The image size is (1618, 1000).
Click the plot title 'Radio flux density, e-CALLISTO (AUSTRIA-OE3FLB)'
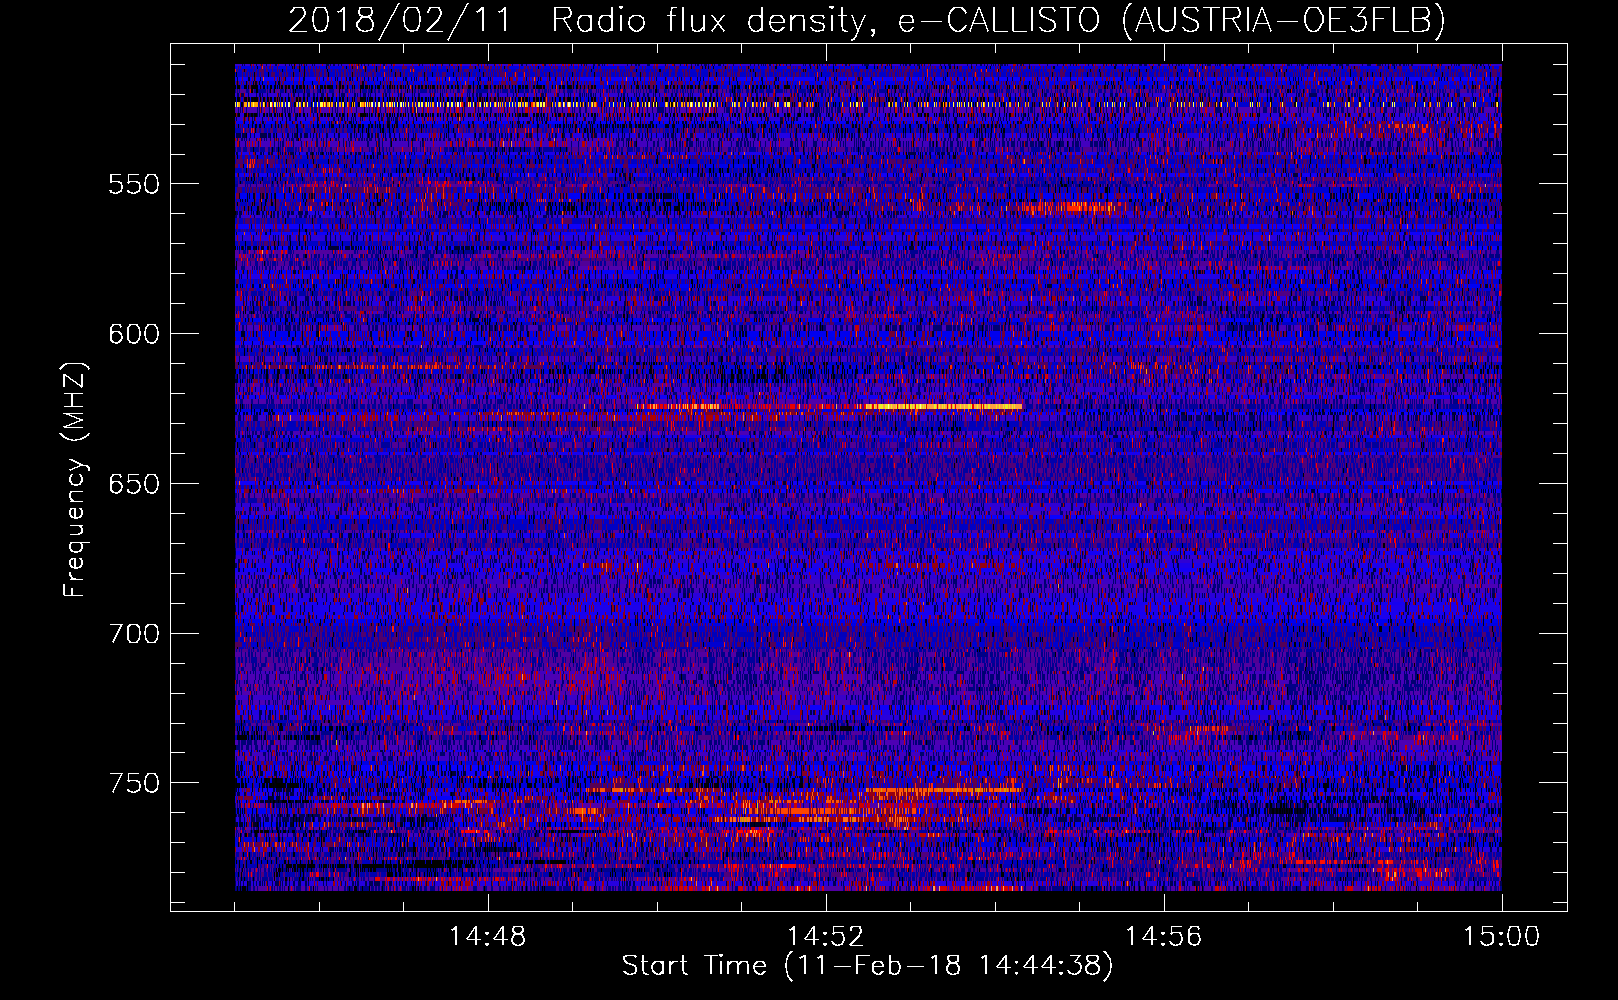pos(998,21)
